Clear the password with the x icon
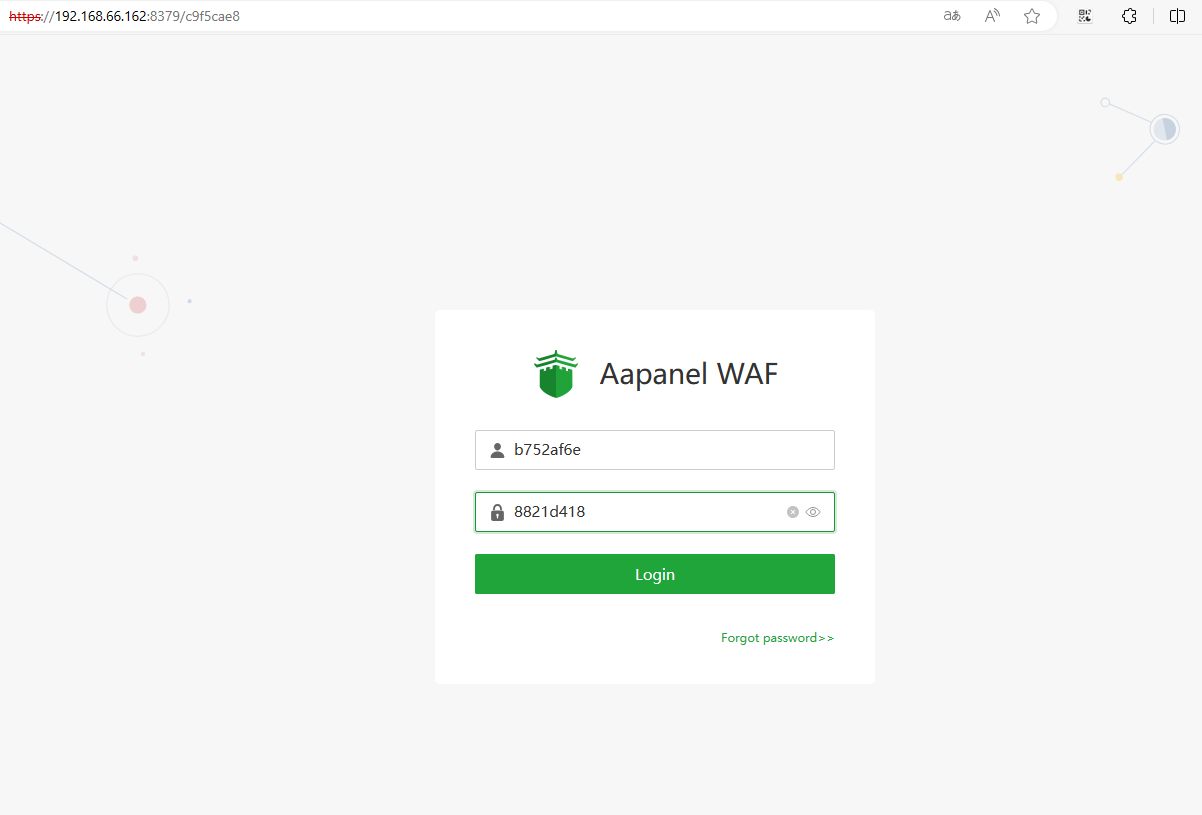 pyautogui.click(x=793, y=512)
